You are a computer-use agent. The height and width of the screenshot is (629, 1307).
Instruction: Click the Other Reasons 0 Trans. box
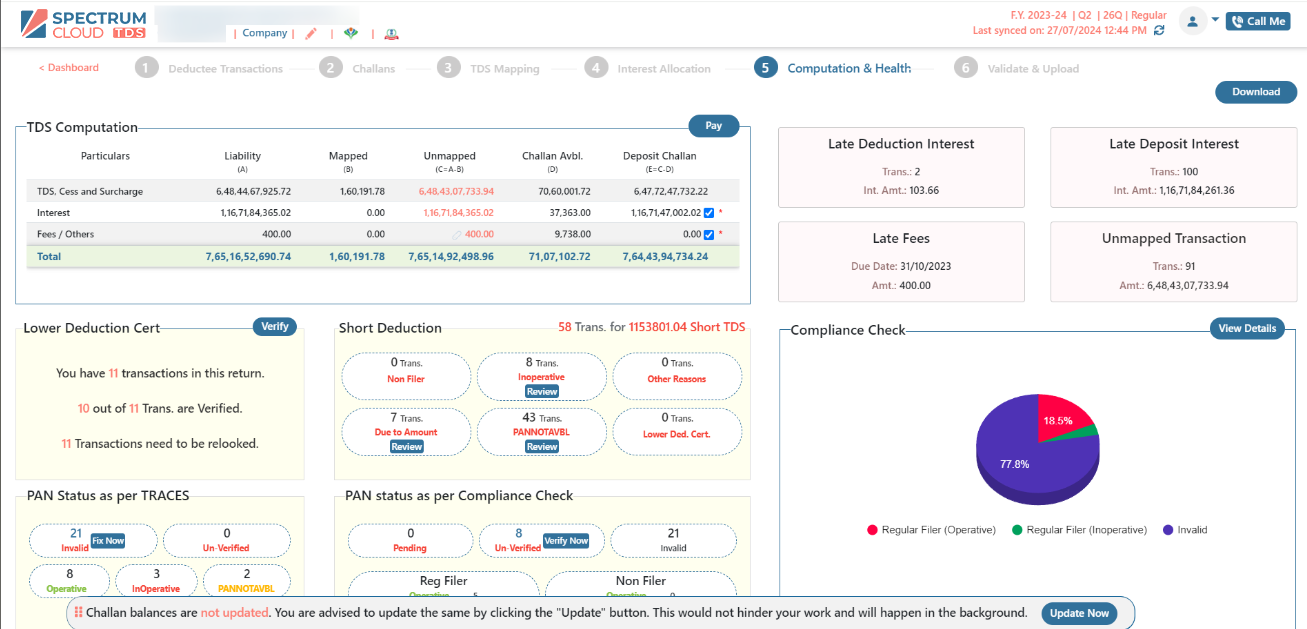(677, 376)
